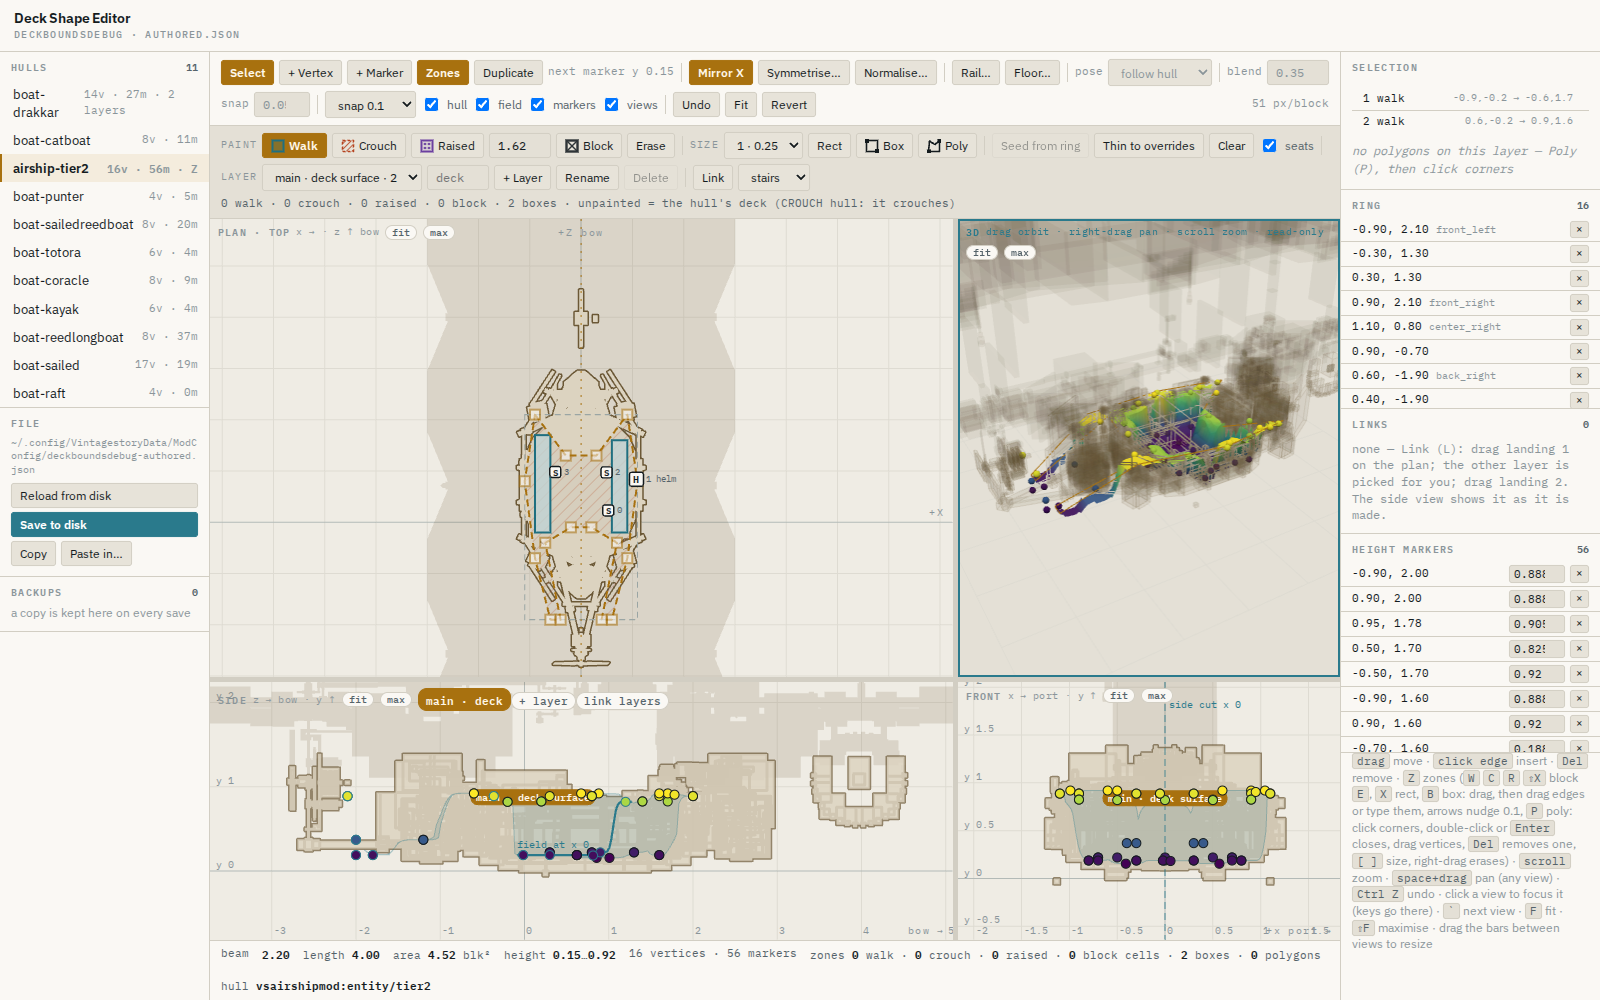Select the Raised paint tool
Screen dimensions: 1600x1000
click(447, 146)
